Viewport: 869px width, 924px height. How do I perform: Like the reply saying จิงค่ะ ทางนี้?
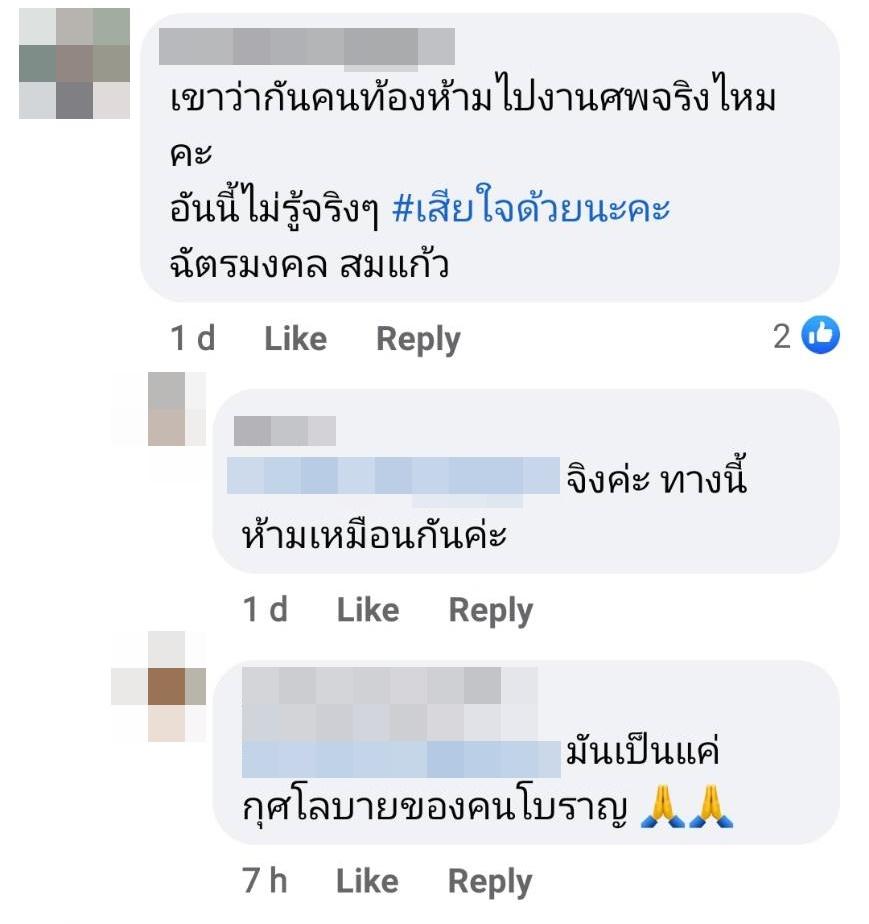click(368, 610)
